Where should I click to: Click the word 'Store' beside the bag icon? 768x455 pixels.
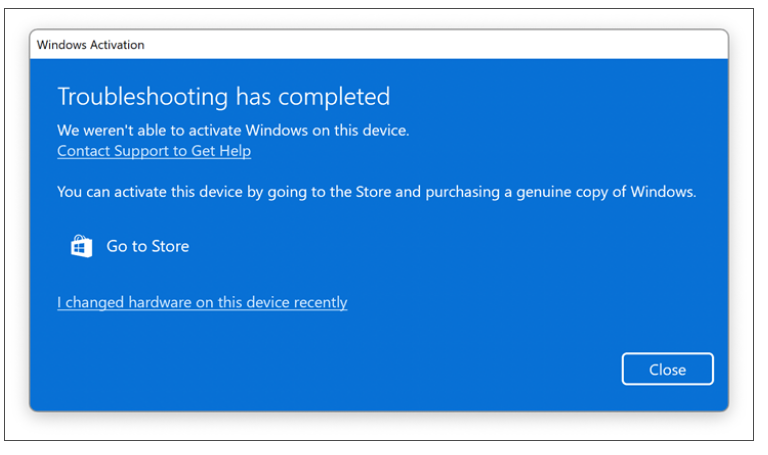click(x=169, y=246)
